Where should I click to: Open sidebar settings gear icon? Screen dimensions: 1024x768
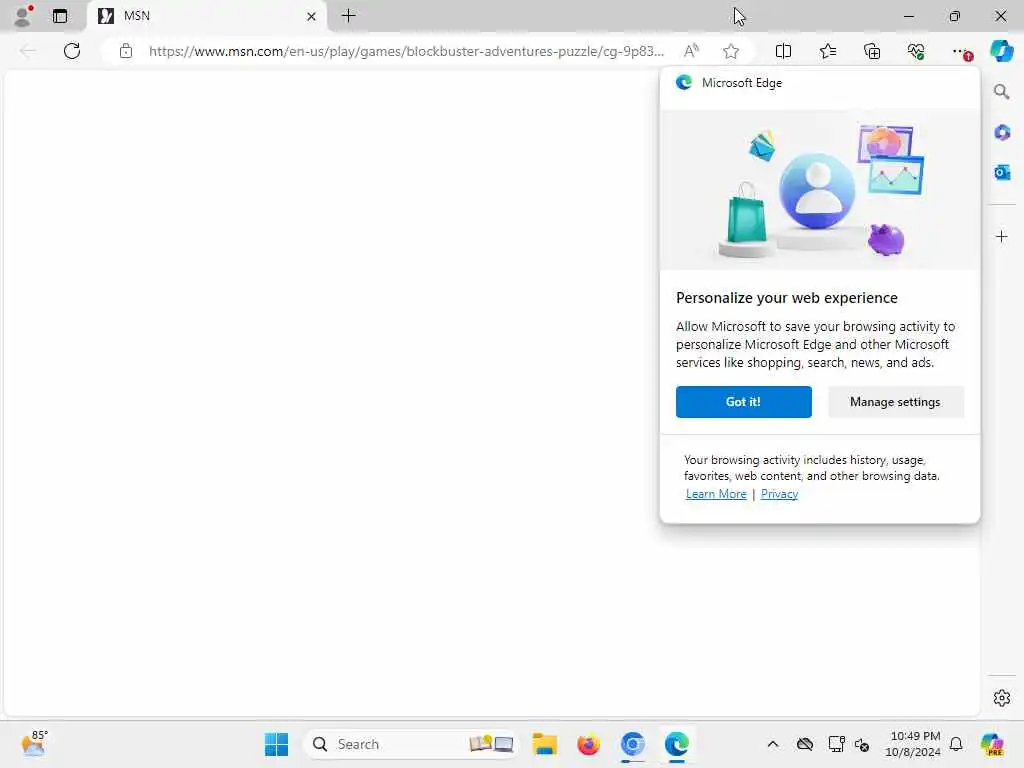1002,698
